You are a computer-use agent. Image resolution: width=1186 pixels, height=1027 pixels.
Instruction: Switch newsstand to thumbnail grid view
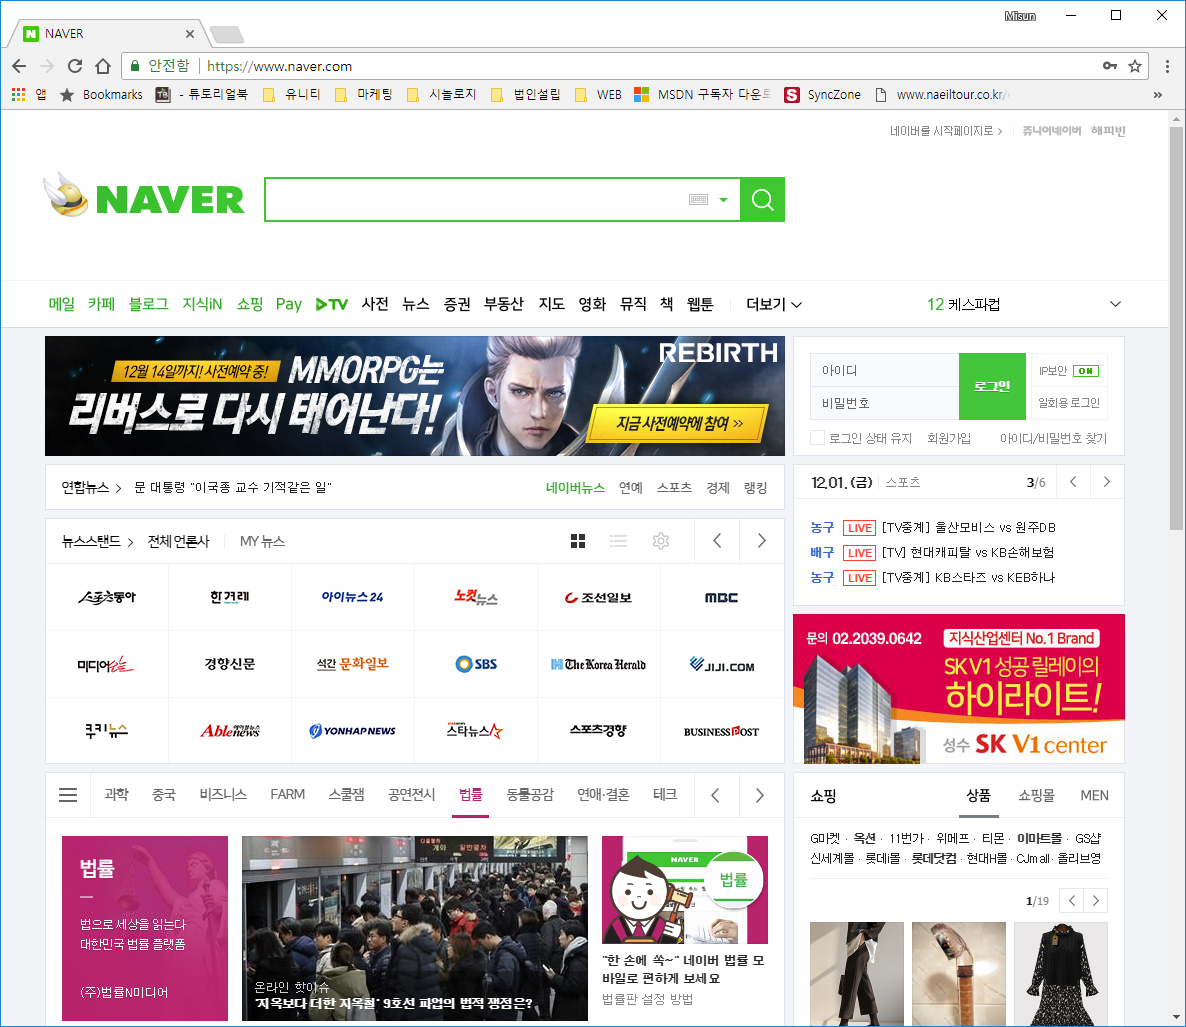[x=578, y=541]
